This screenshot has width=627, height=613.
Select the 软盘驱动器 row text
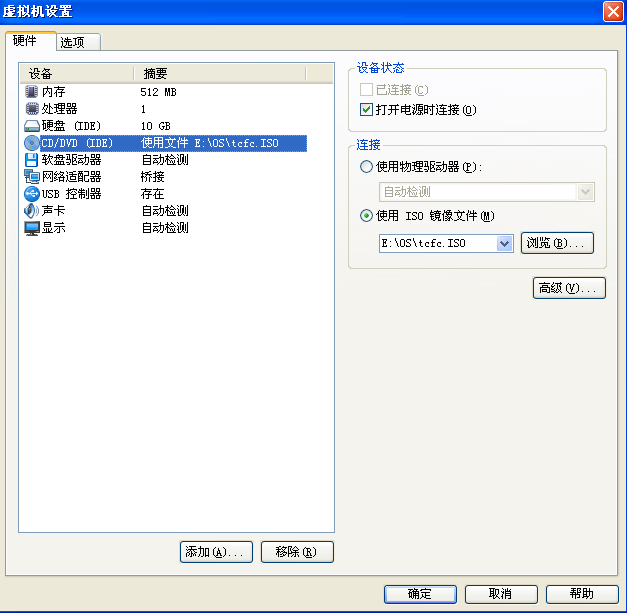point(72,160)
